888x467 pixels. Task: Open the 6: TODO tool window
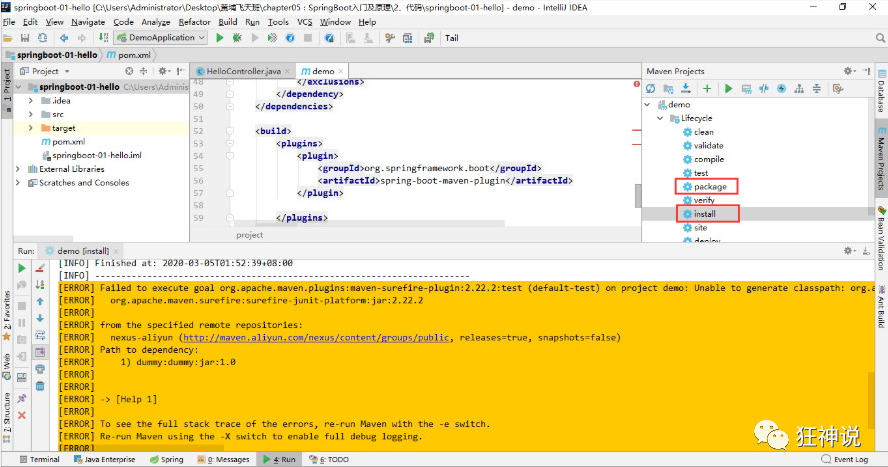pos(329,460)
